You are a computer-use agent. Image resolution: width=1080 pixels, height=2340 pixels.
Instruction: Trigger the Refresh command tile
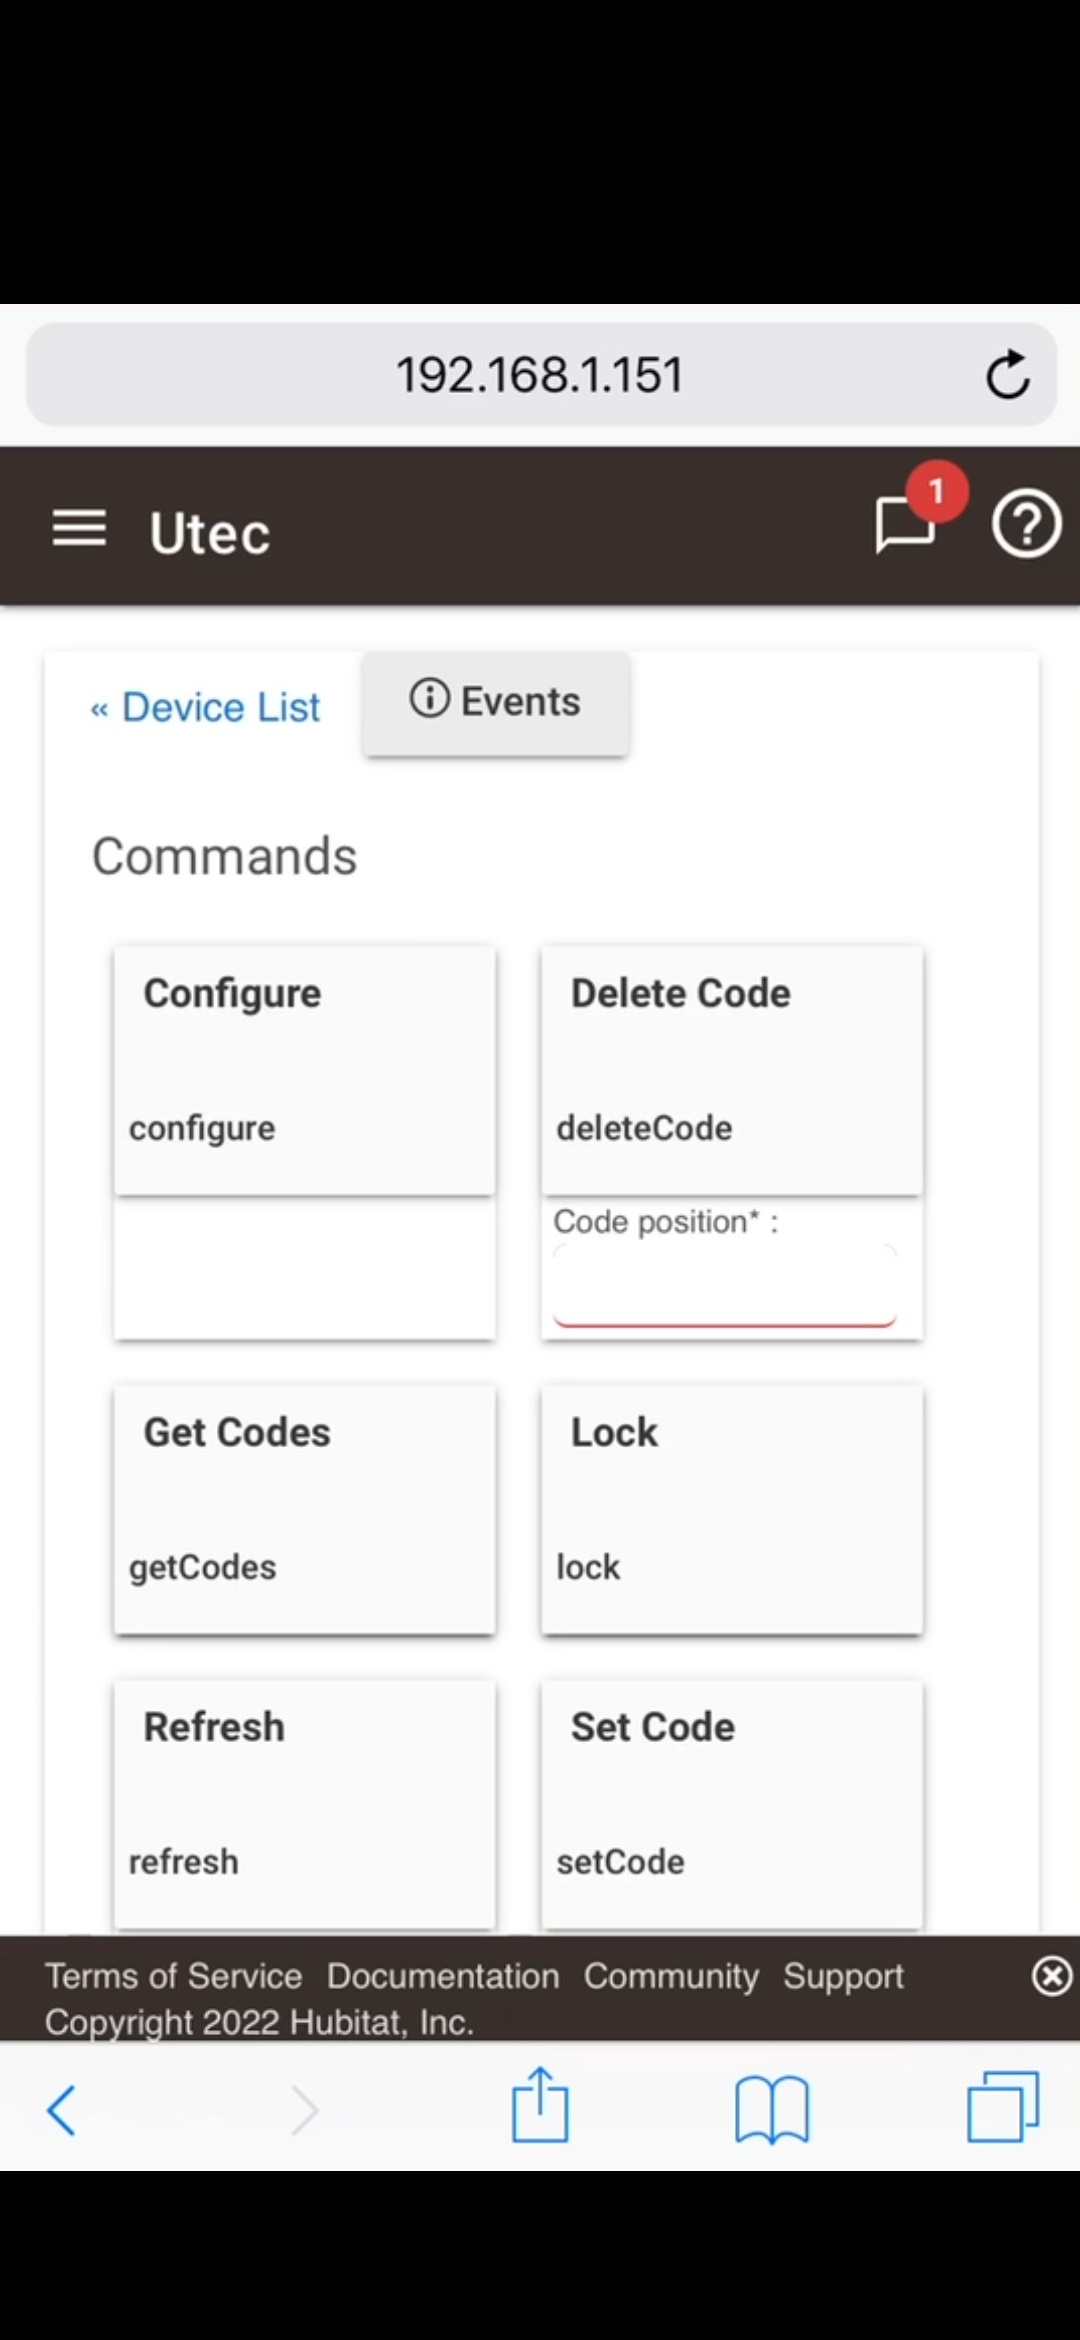point(305,1803)
